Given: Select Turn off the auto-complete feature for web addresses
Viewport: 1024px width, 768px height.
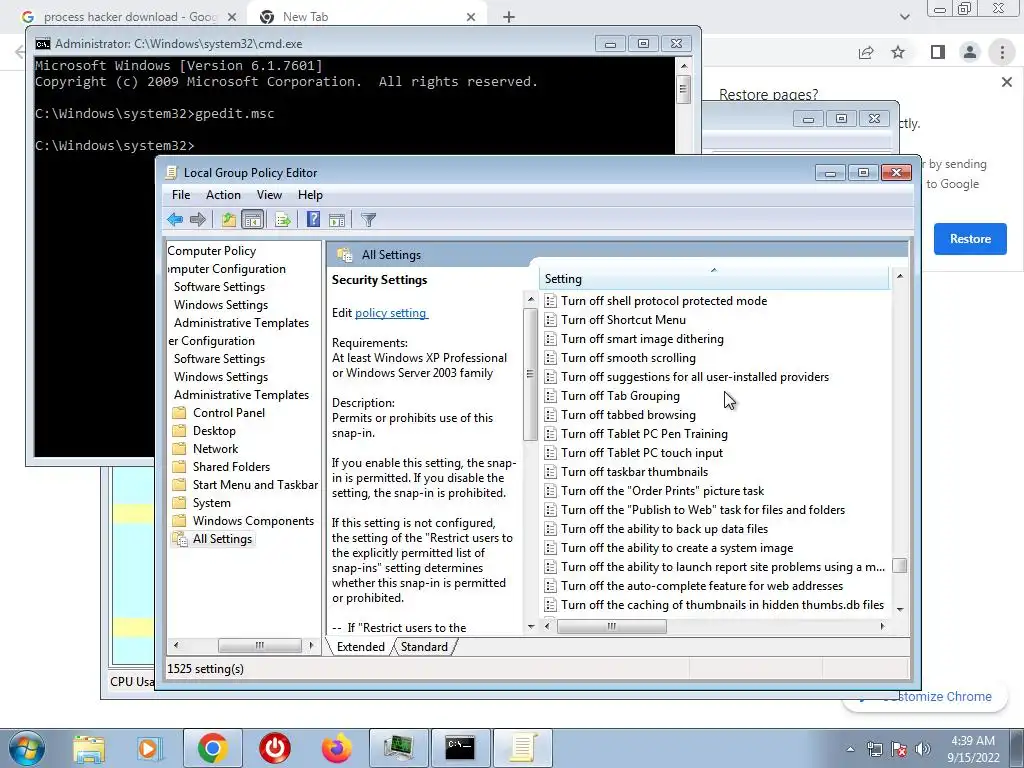Looking at the screenshot, I should (701, 586).
